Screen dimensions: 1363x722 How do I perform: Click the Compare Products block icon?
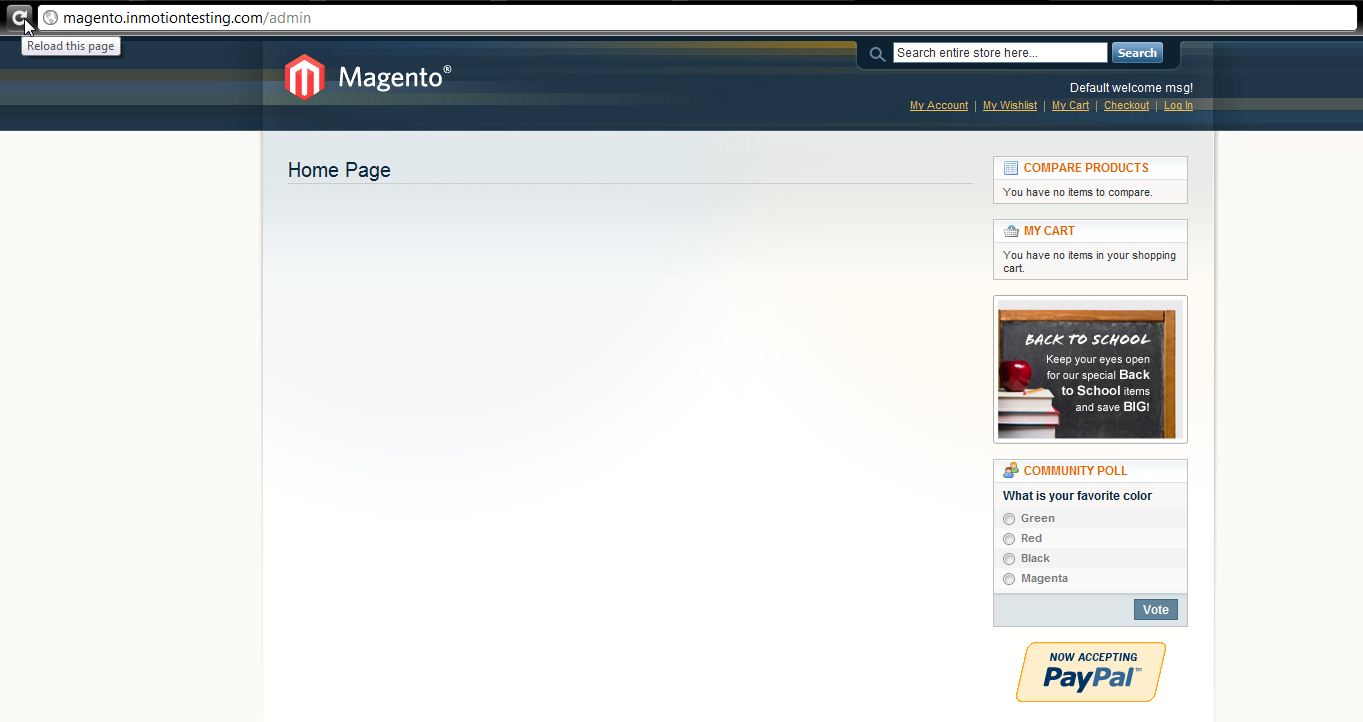click(x=1011, y=168)
